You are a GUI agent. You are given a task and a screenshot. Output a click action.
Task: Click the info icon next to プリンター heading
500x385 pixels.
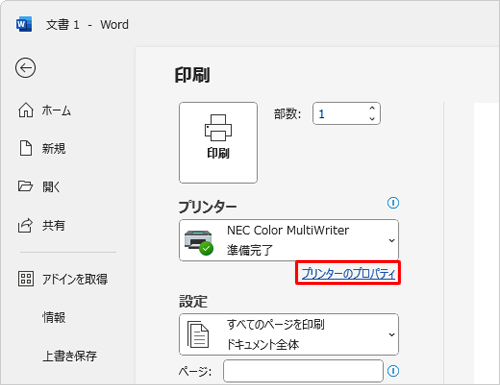[393, 203]
